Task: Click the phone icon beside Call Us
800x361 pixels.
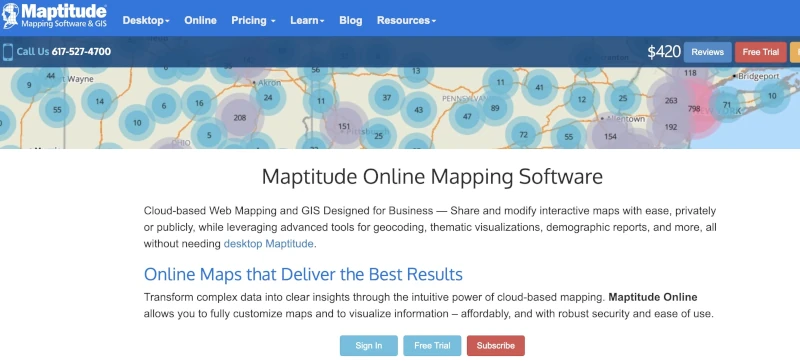Action: point(8,51)
